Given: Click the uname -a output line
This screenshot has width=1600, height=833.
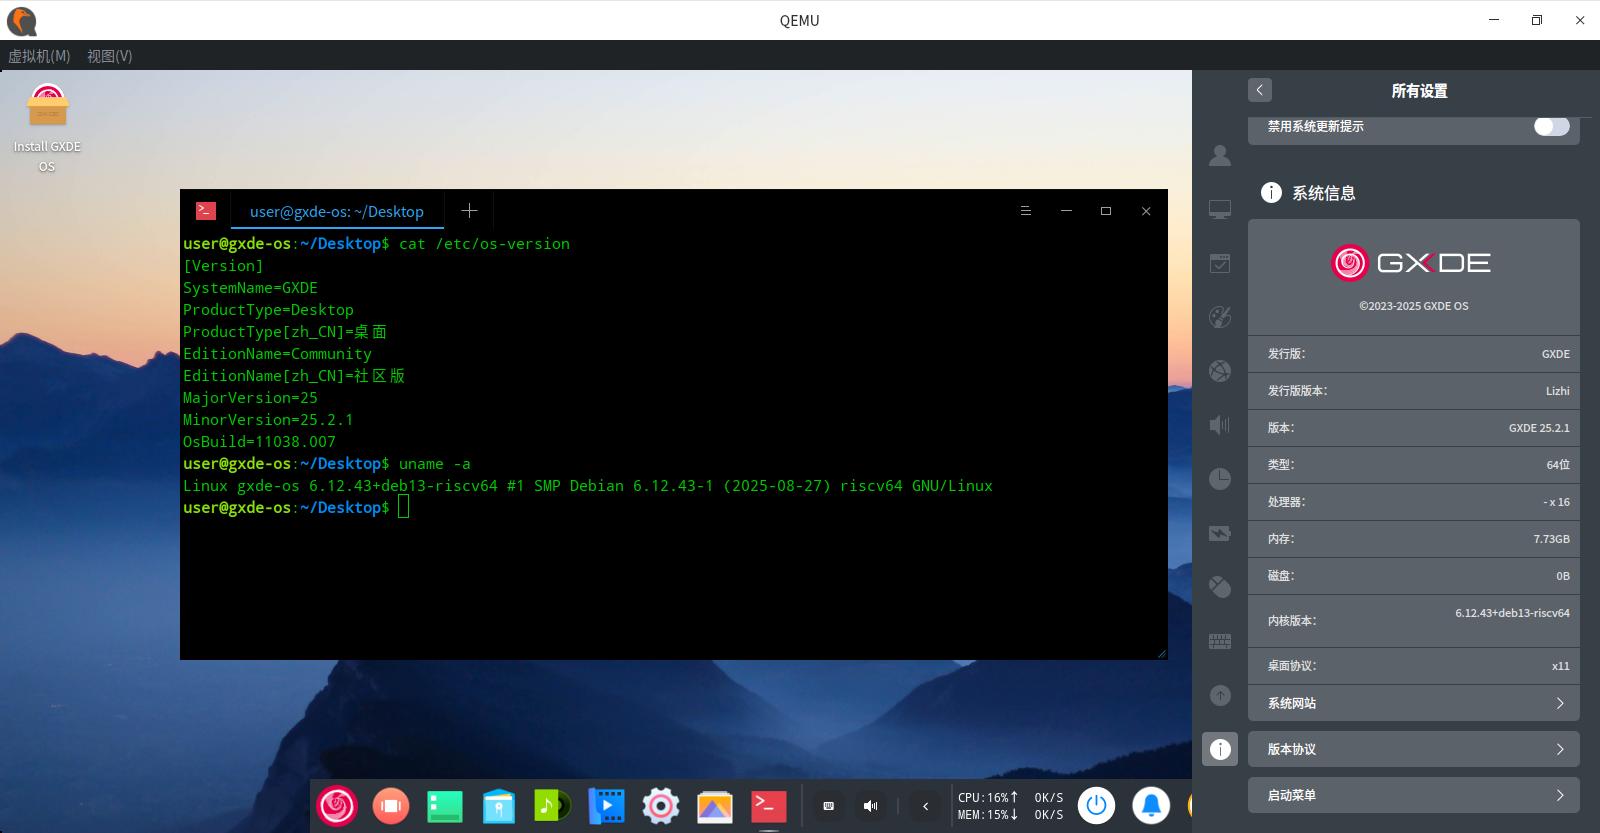Looking at the screenshot, I should pyautogui.click(x=588, y=485).
